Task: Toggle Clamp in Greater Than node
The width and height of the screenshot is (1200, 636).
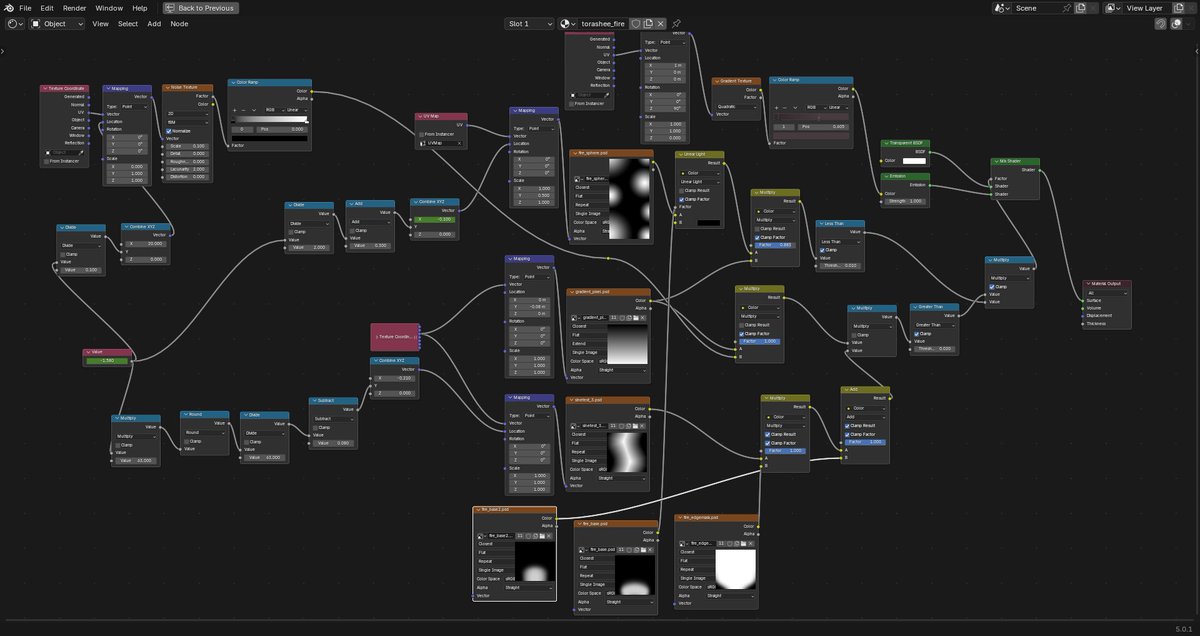Action: tap(916, 334)
